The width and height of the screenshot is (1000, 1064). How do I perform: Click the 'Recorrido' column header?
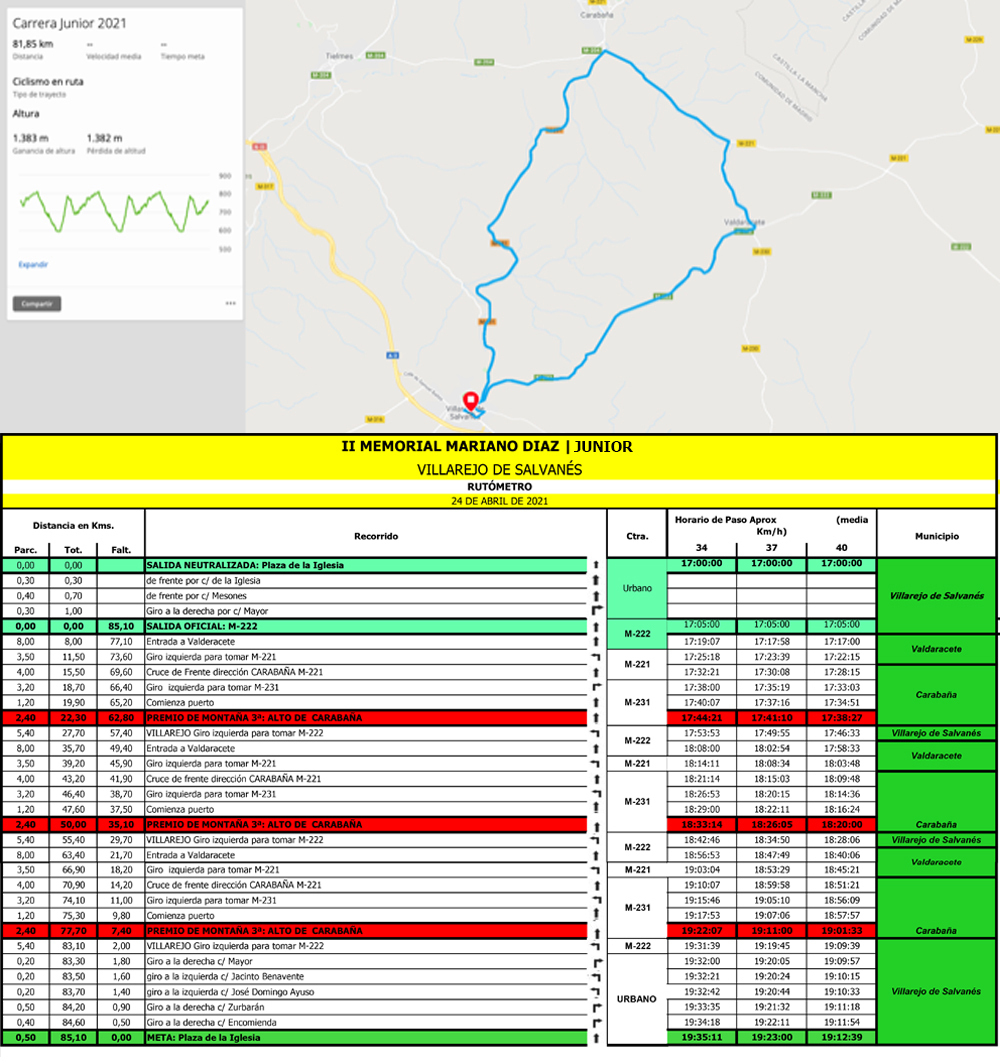click(x=376, y=536)
